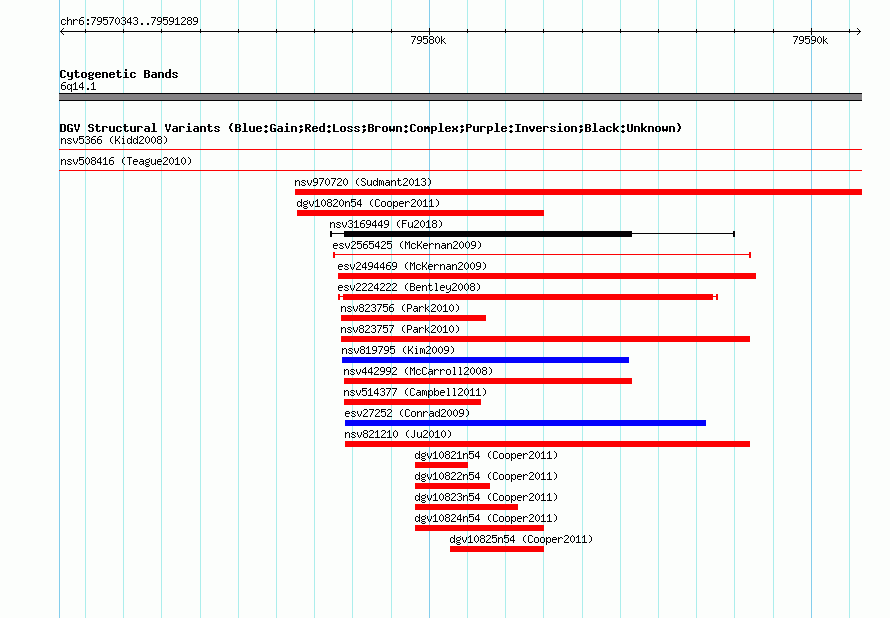
Task: Click the Cytogenetic Bands track title
Action: click(119, 74)
